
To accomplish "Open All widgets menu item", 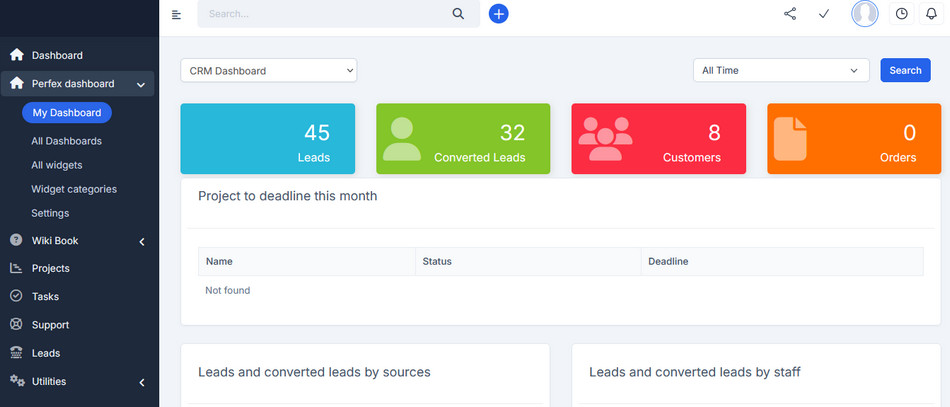I will [x=57, y=165].
